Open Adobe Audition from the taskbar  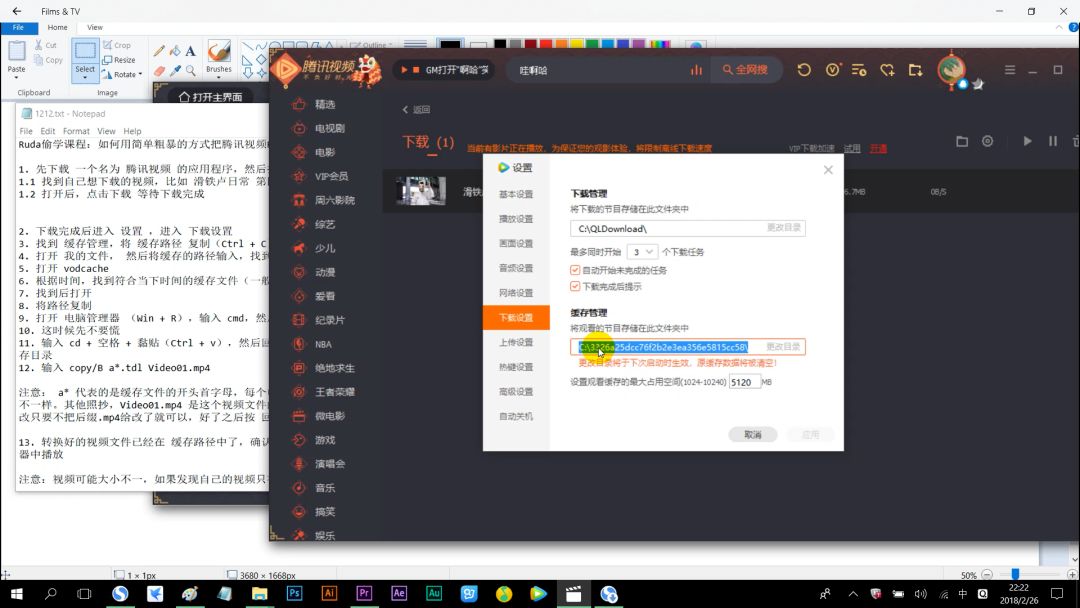pyautogui.click(x=434, y=594)
